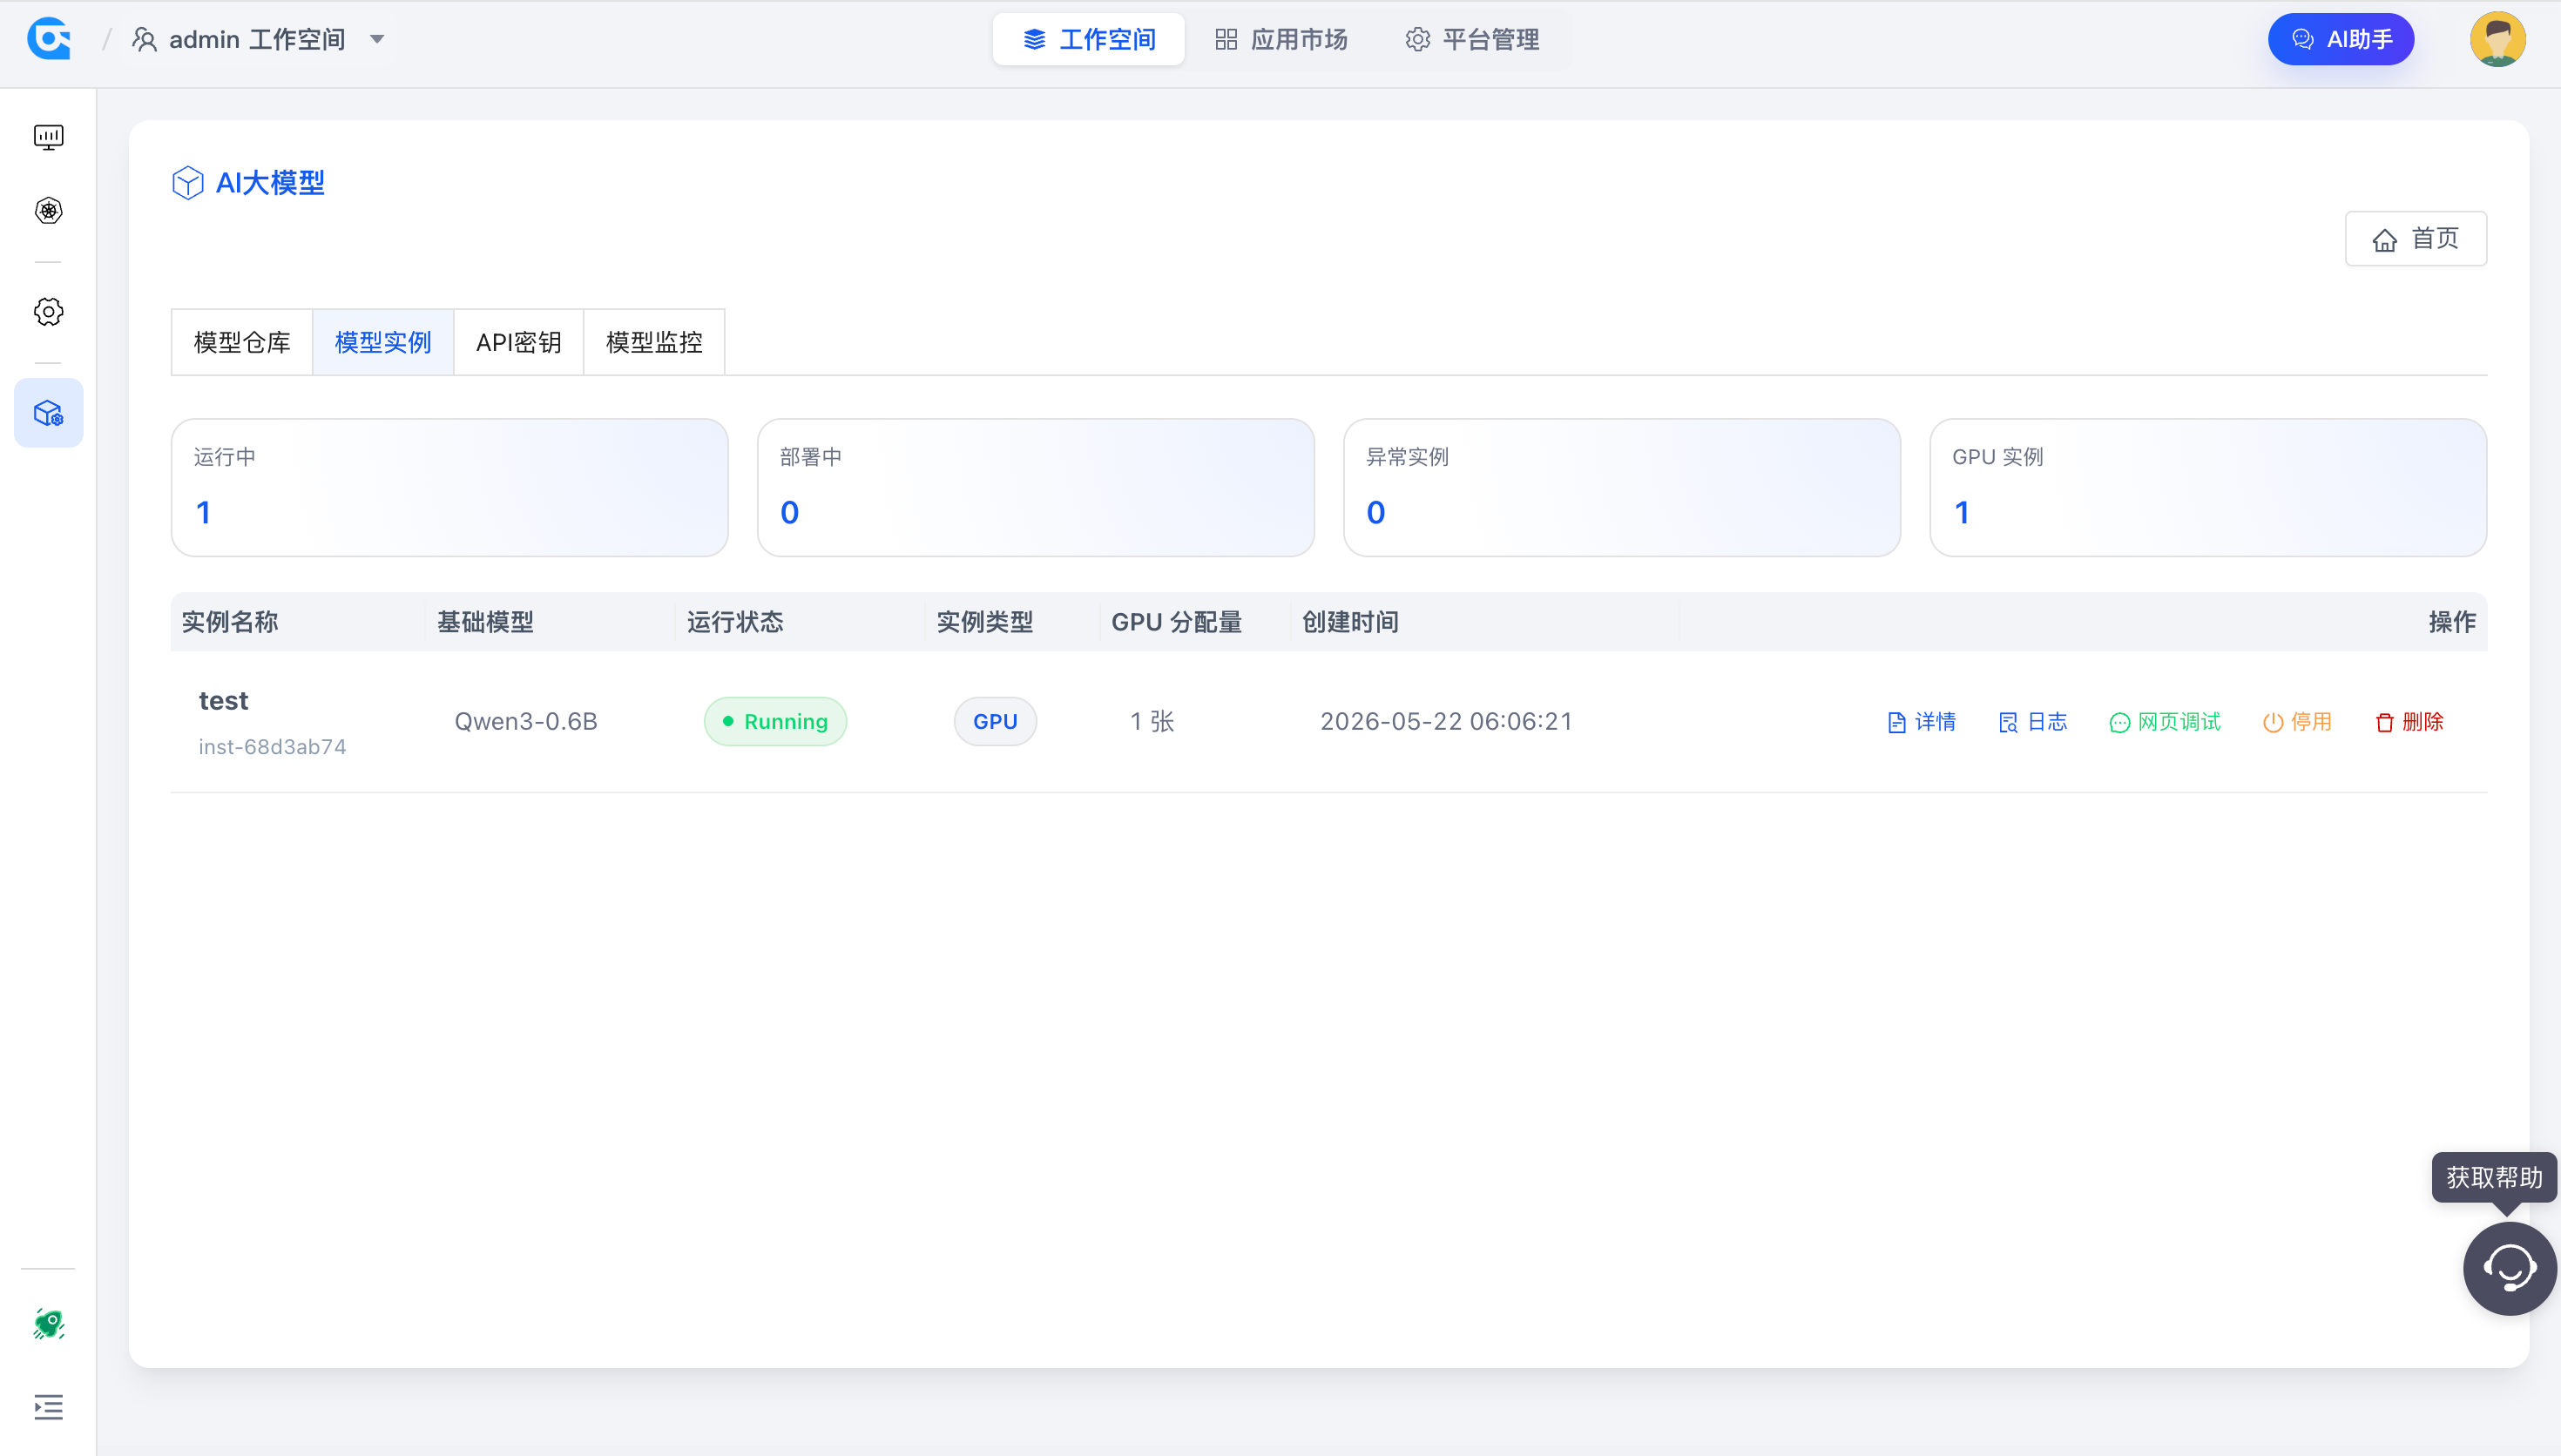Click the platform logo icon
The width and height of the screenshot is (2561, 1456).
pos(49,39)
